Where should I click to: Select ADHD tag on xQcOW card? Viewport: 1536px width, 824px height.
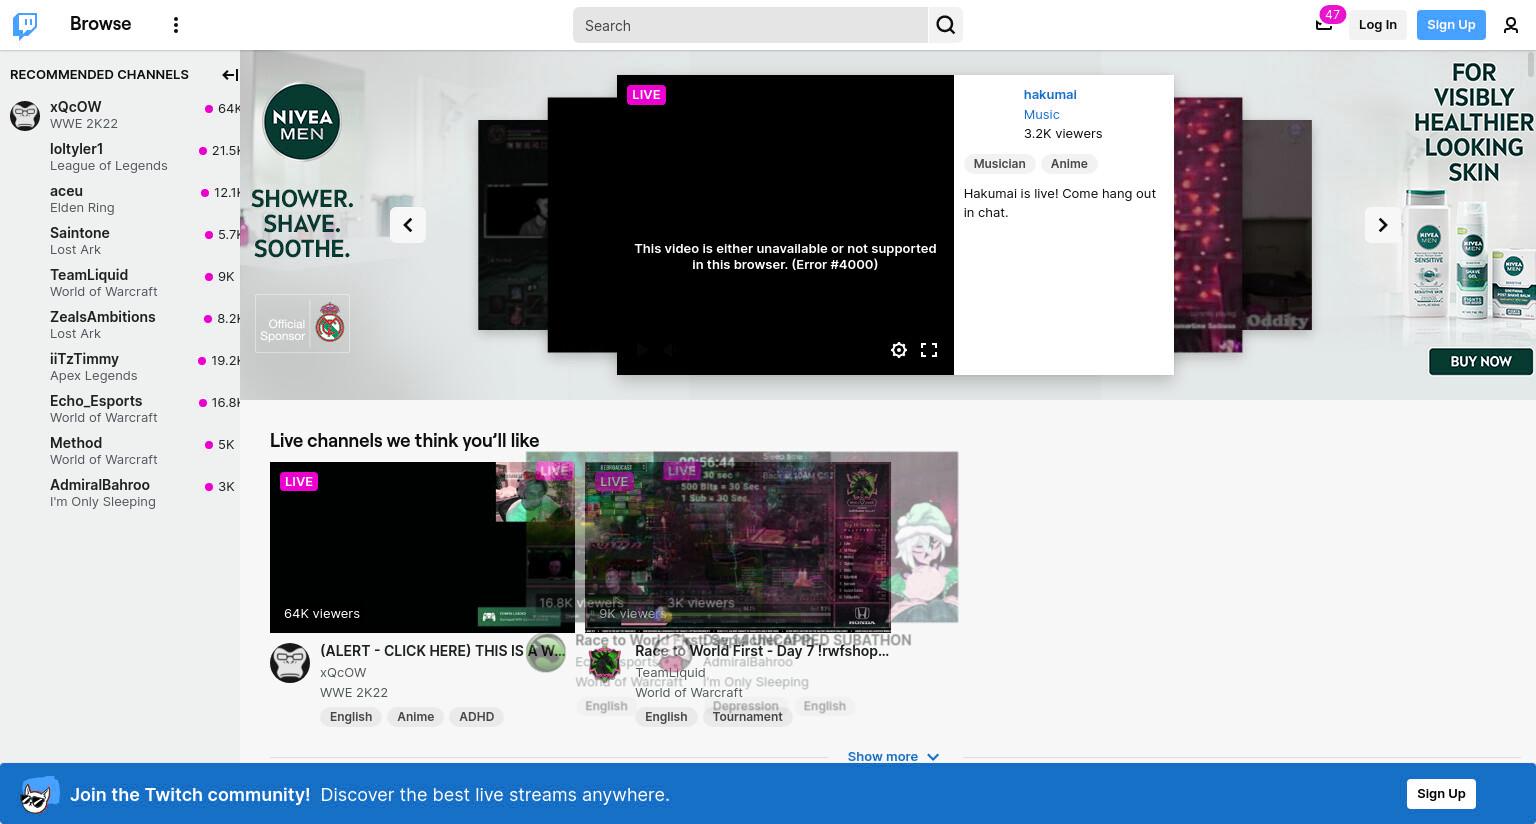[x=477, y=717]
